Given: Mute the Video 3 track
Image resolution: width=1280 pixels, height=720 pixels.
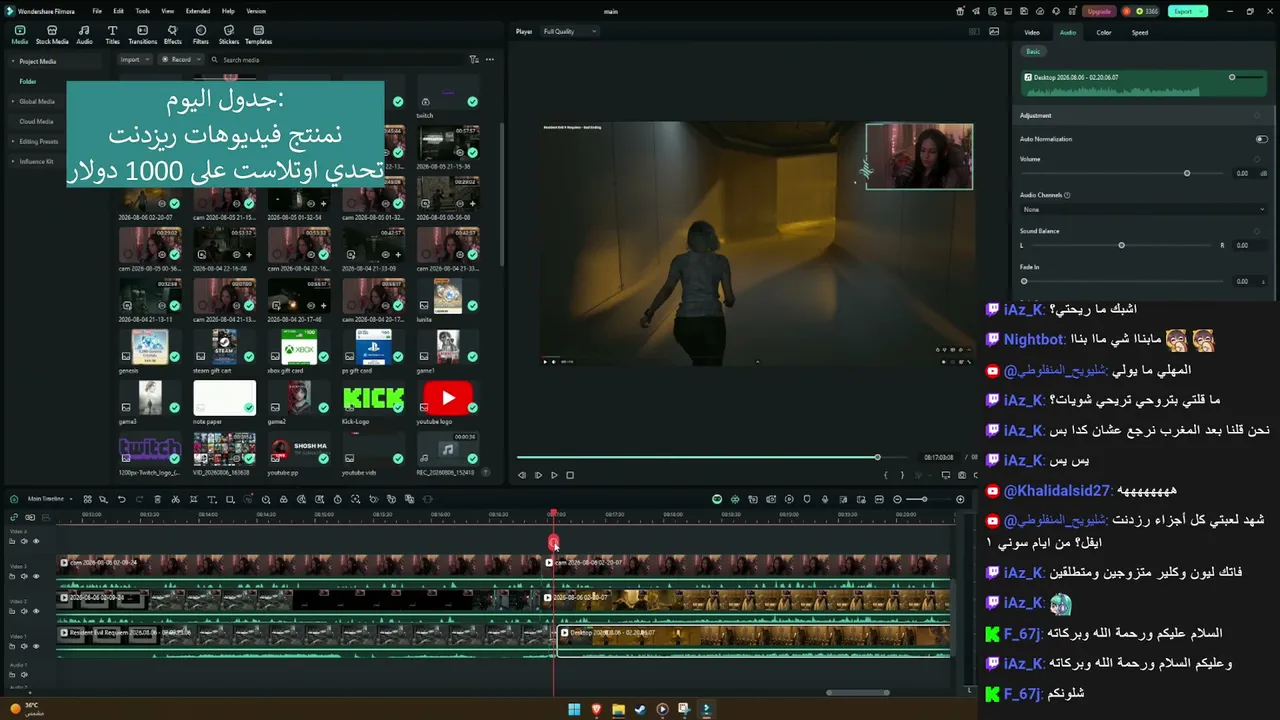Looking at the screenshot, I should pyautogui.click(x=24, y=576).
